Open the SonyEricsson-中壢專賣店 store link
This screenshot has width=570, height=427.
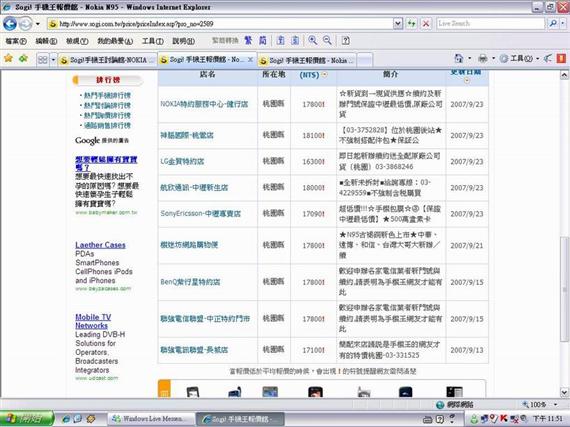click(x=200, y=214)
